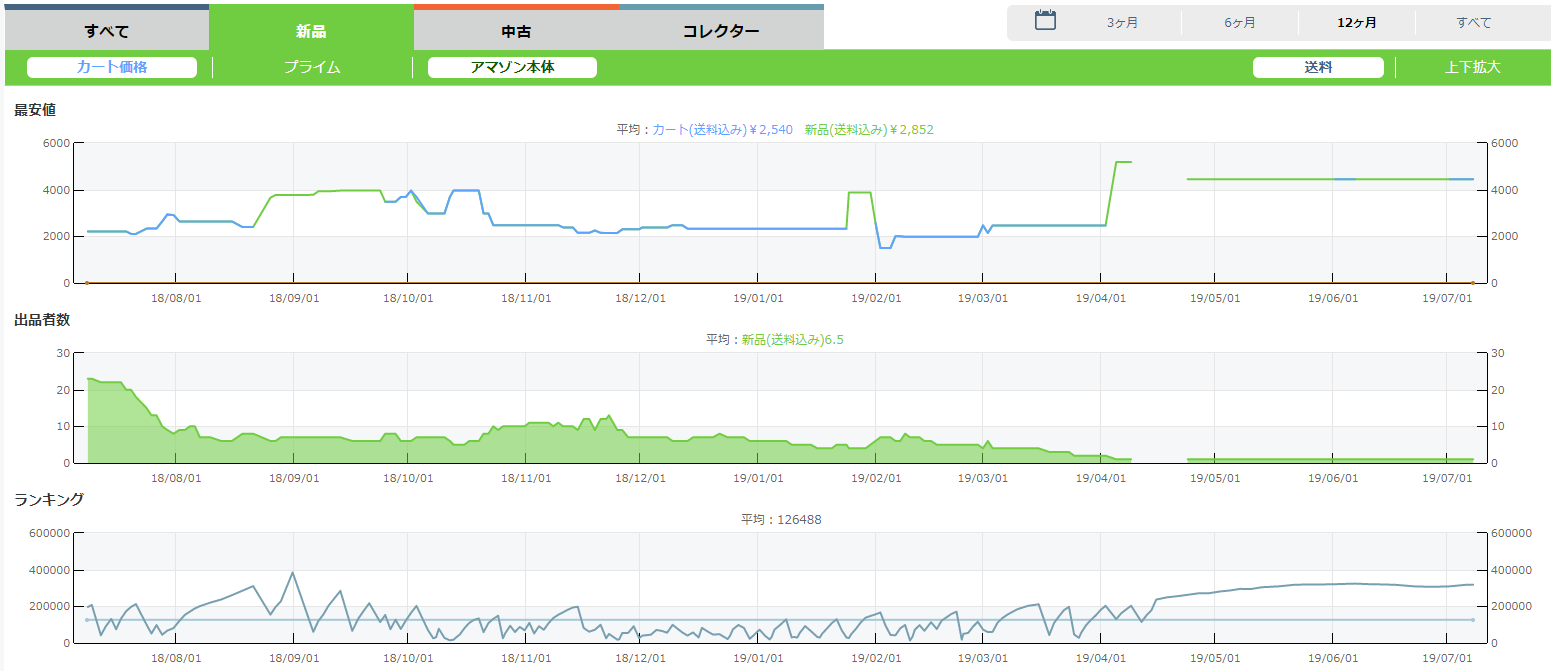Show the すべて period next to 12ヶ月
This screenshot has height=671, width=1551.
(x=1474, y=23)
